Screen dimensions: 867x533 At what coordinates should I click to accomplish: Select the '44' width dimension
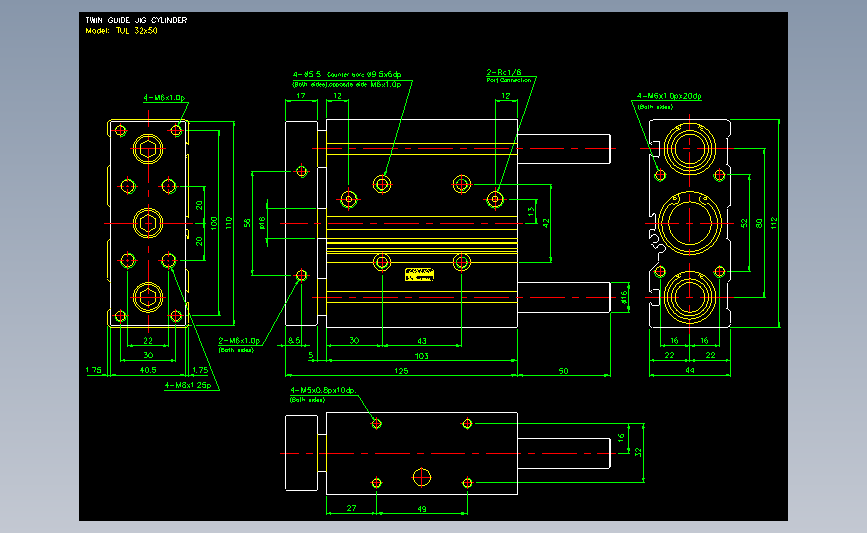[690, 370]
